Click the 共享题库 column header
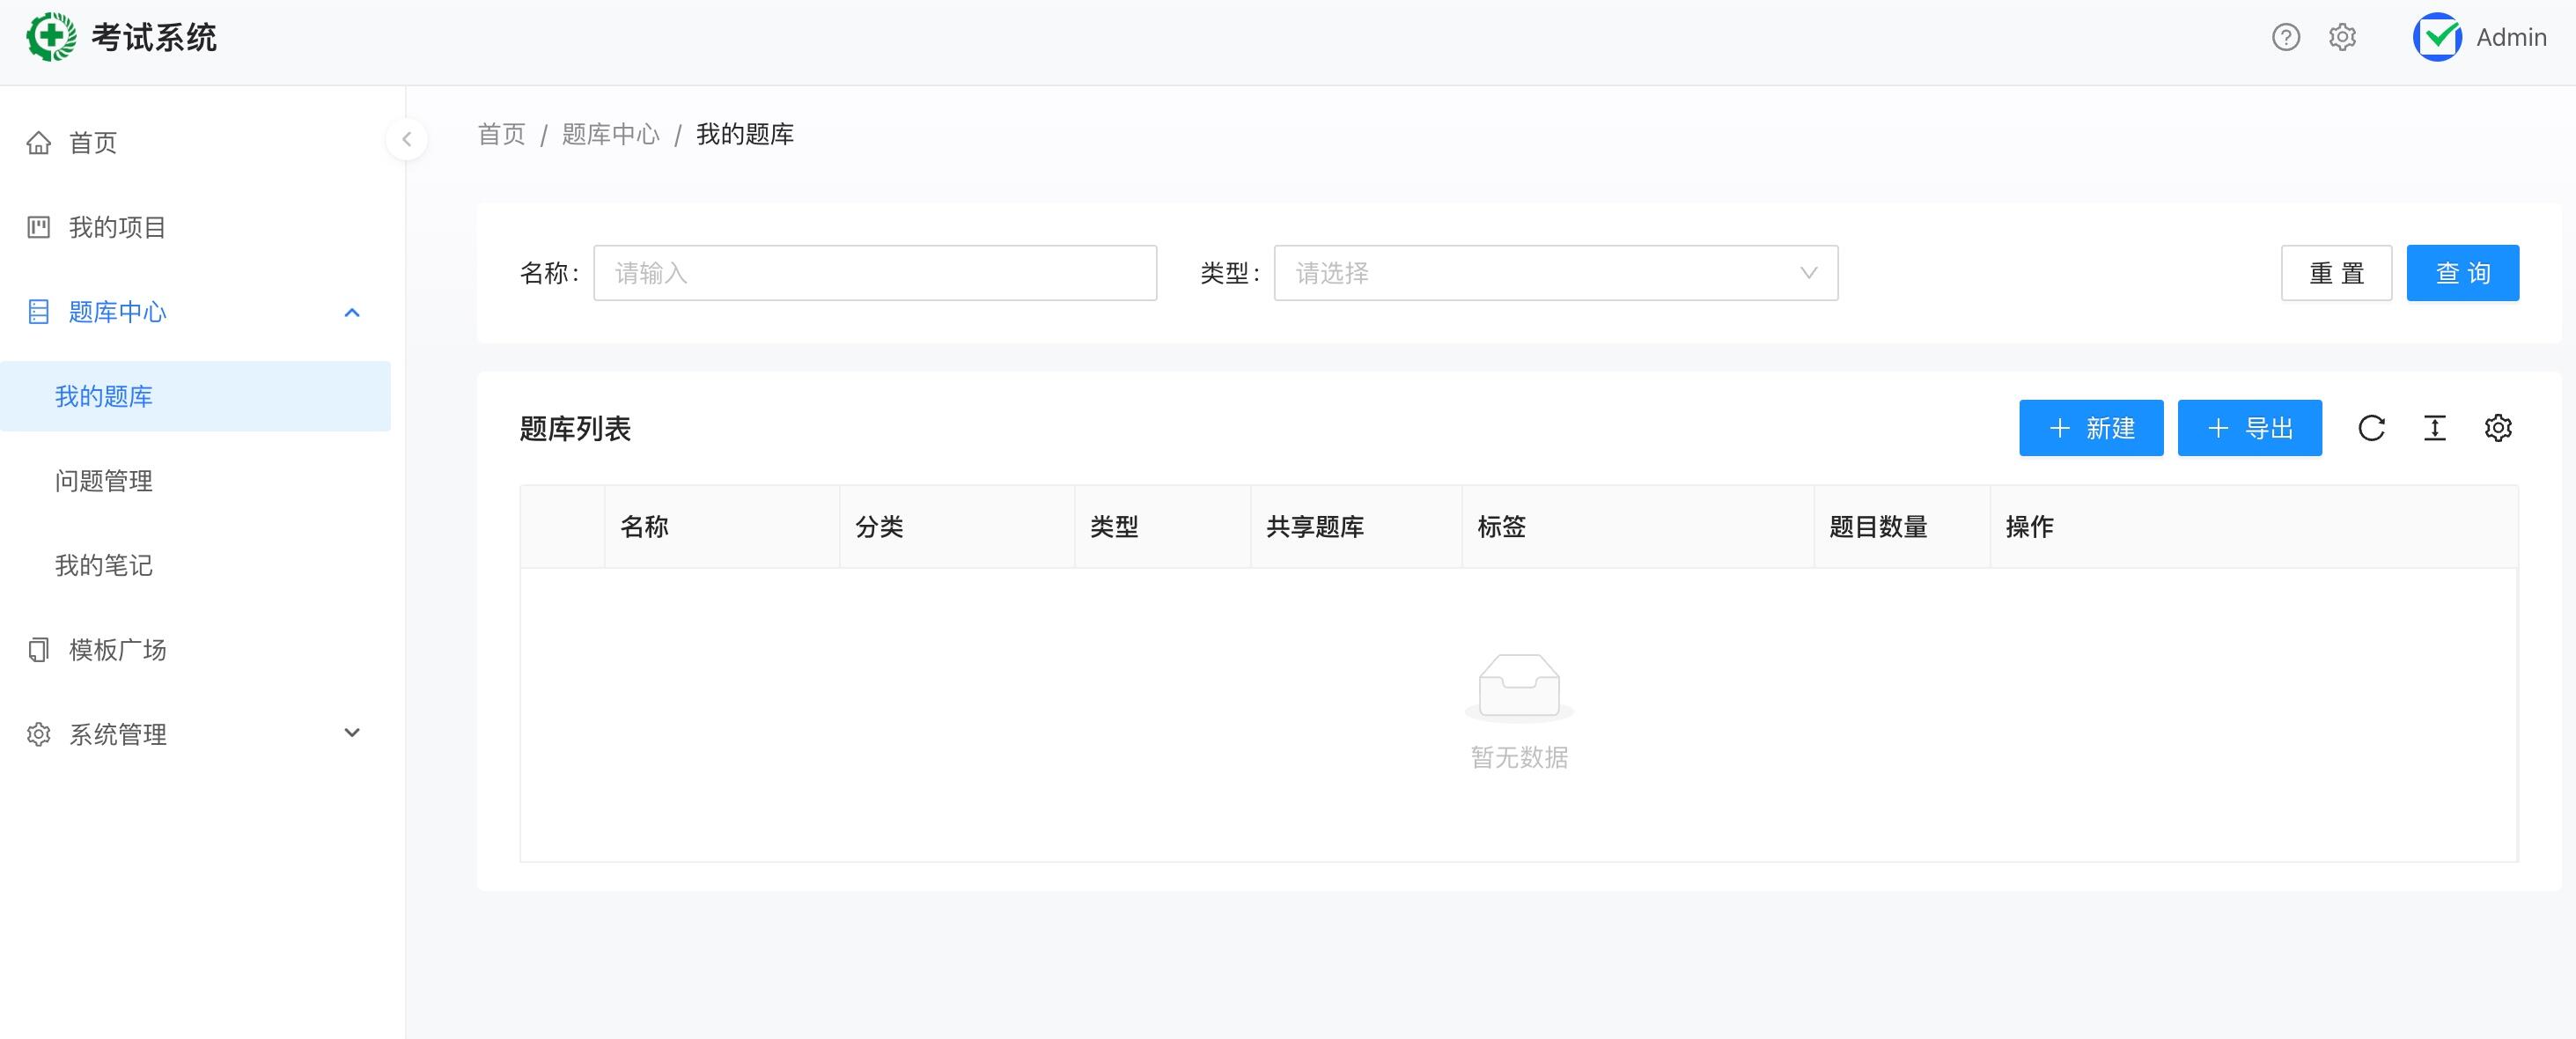 click(x=1357, y=527)
